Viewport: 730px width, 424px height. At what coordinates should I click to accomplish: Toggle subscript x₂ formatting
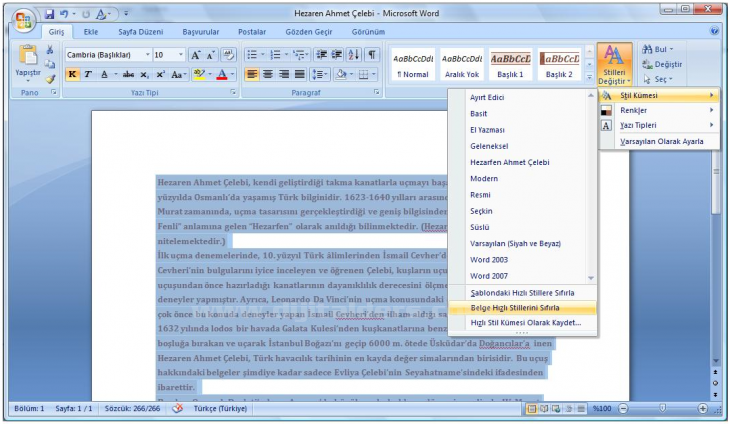pyautogui.click(x=145, y=74)
